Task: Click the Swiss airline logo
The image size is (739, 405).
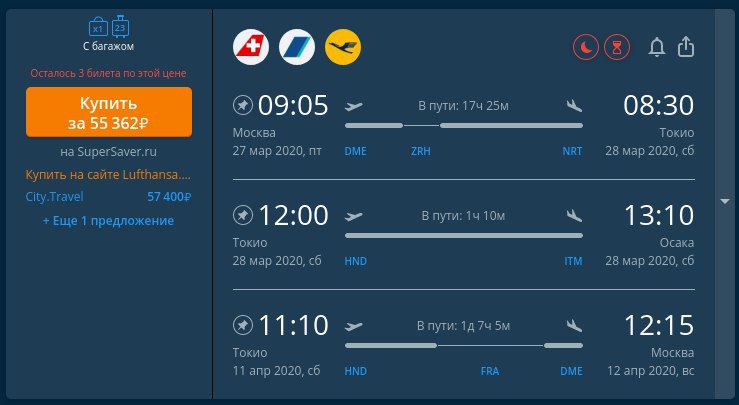Action: tap(251, 47)
